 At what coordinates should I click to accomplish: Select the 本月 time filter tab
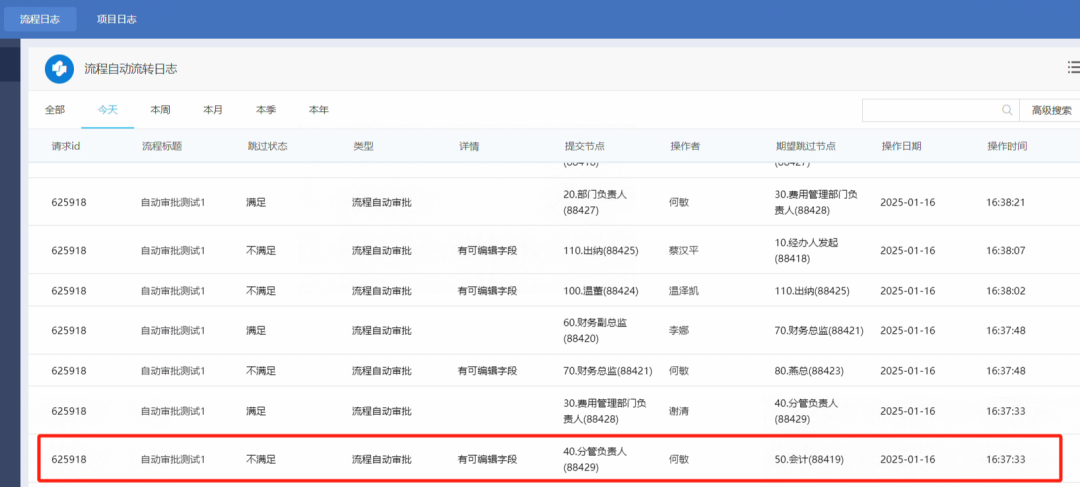pyautogui.click(x=213, y=110)
